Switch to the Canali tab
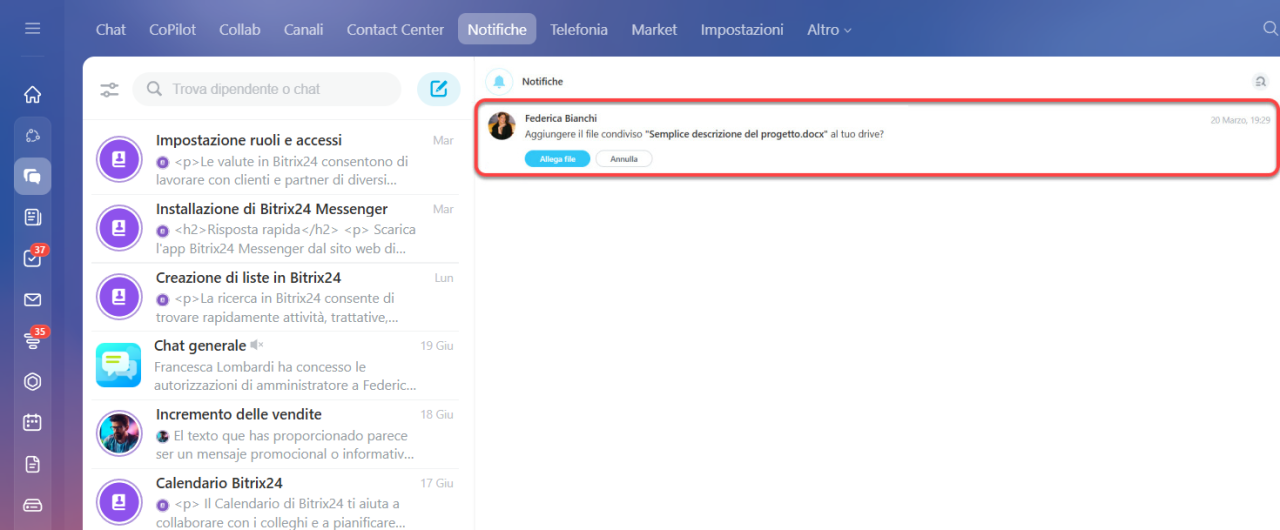The image size is (1280, 530). [x=303, y=29]
